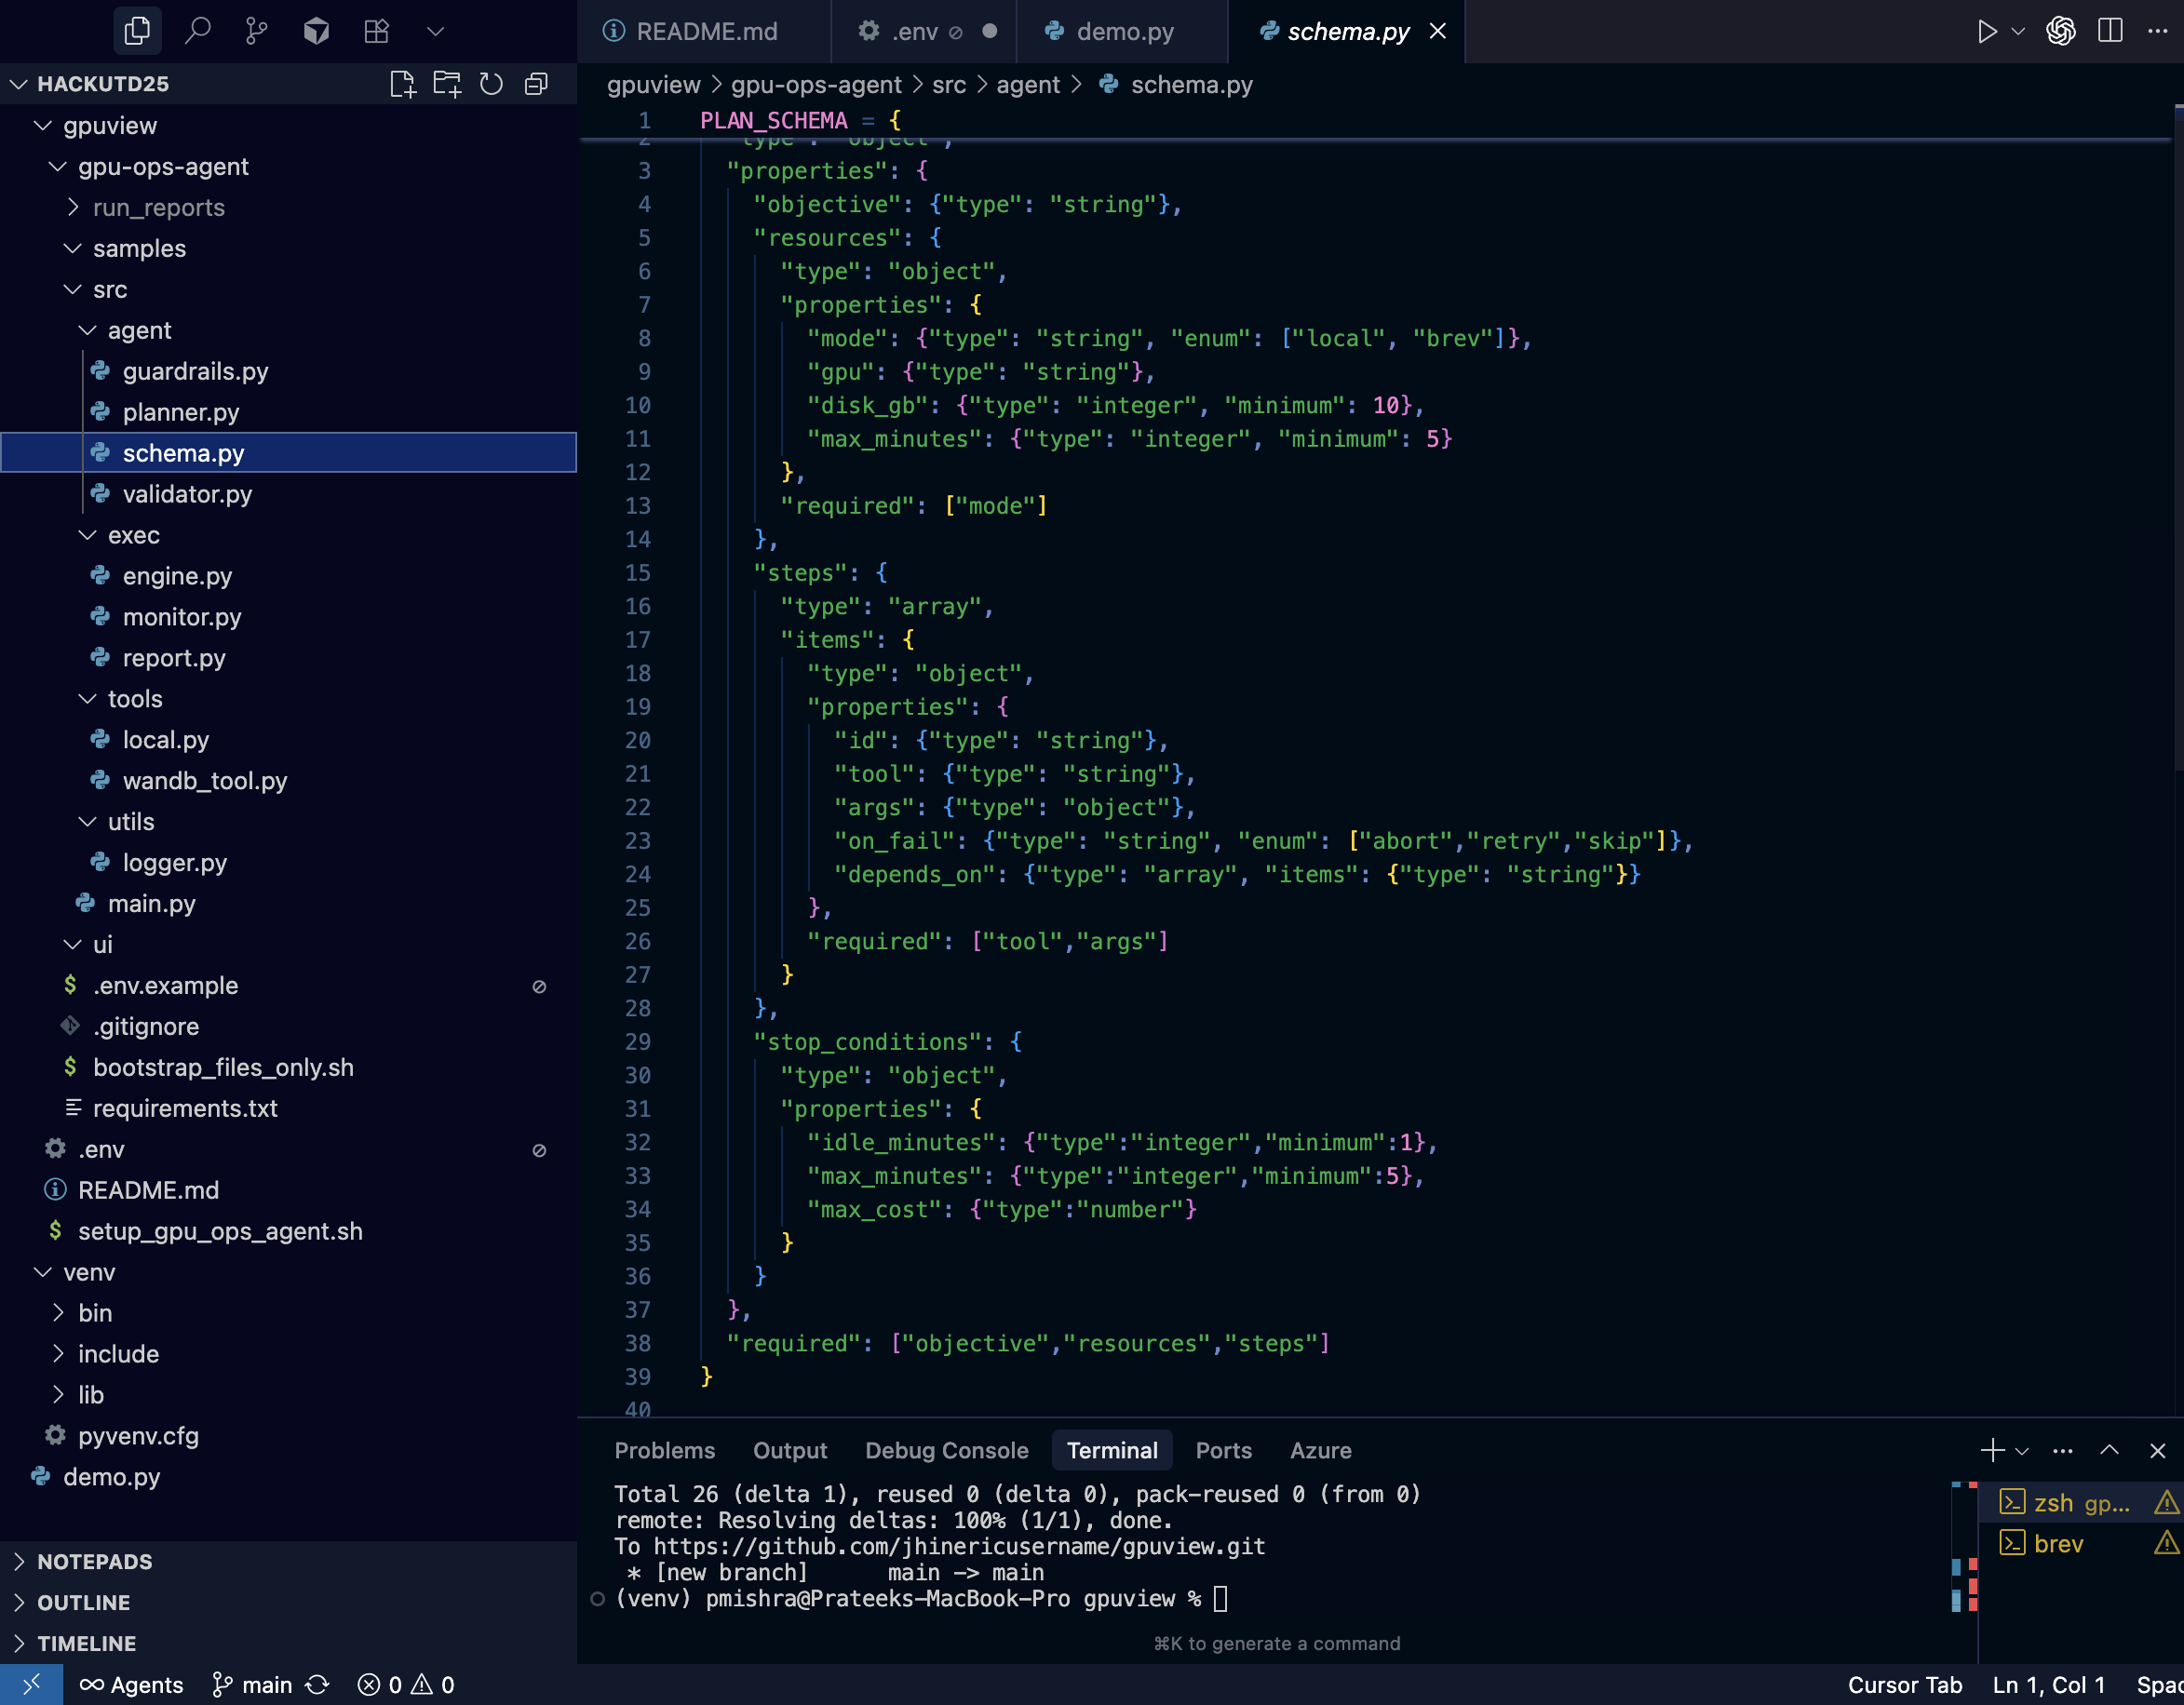This screenshot has width=2184, height=1705.
Task: Switch to the Problems panel tab
Action: tap(664, 1450)
